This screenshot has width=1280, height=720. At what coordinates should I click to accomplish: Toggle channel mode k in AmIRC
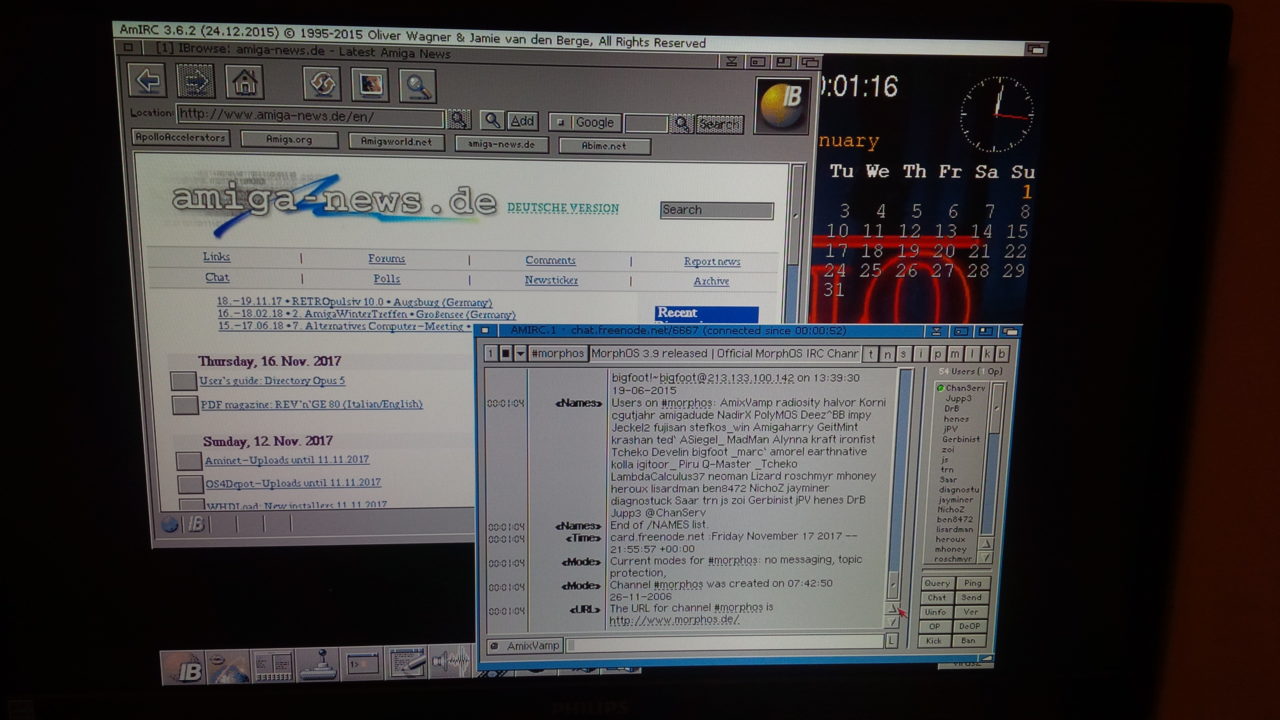point(986,354)
